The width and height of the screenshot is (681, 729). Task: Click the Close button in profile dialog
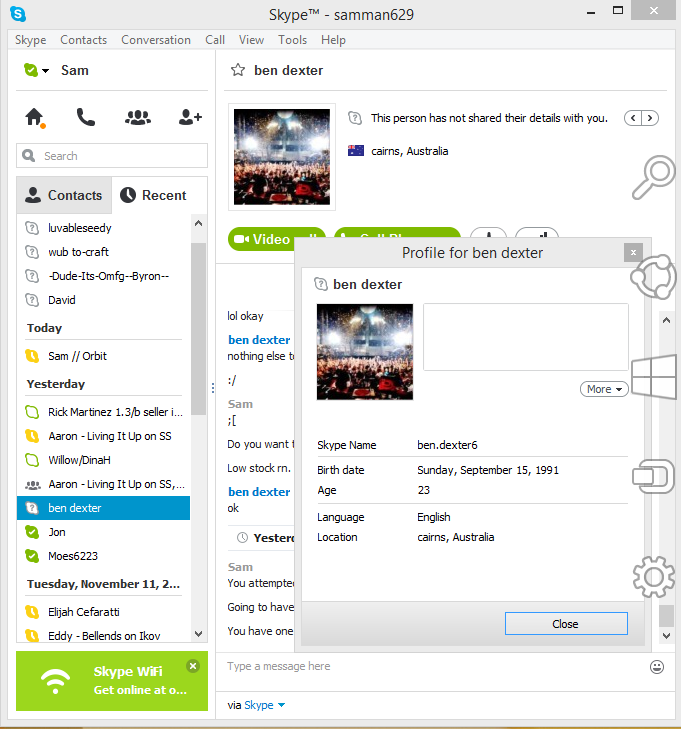(x=566, y=623)
